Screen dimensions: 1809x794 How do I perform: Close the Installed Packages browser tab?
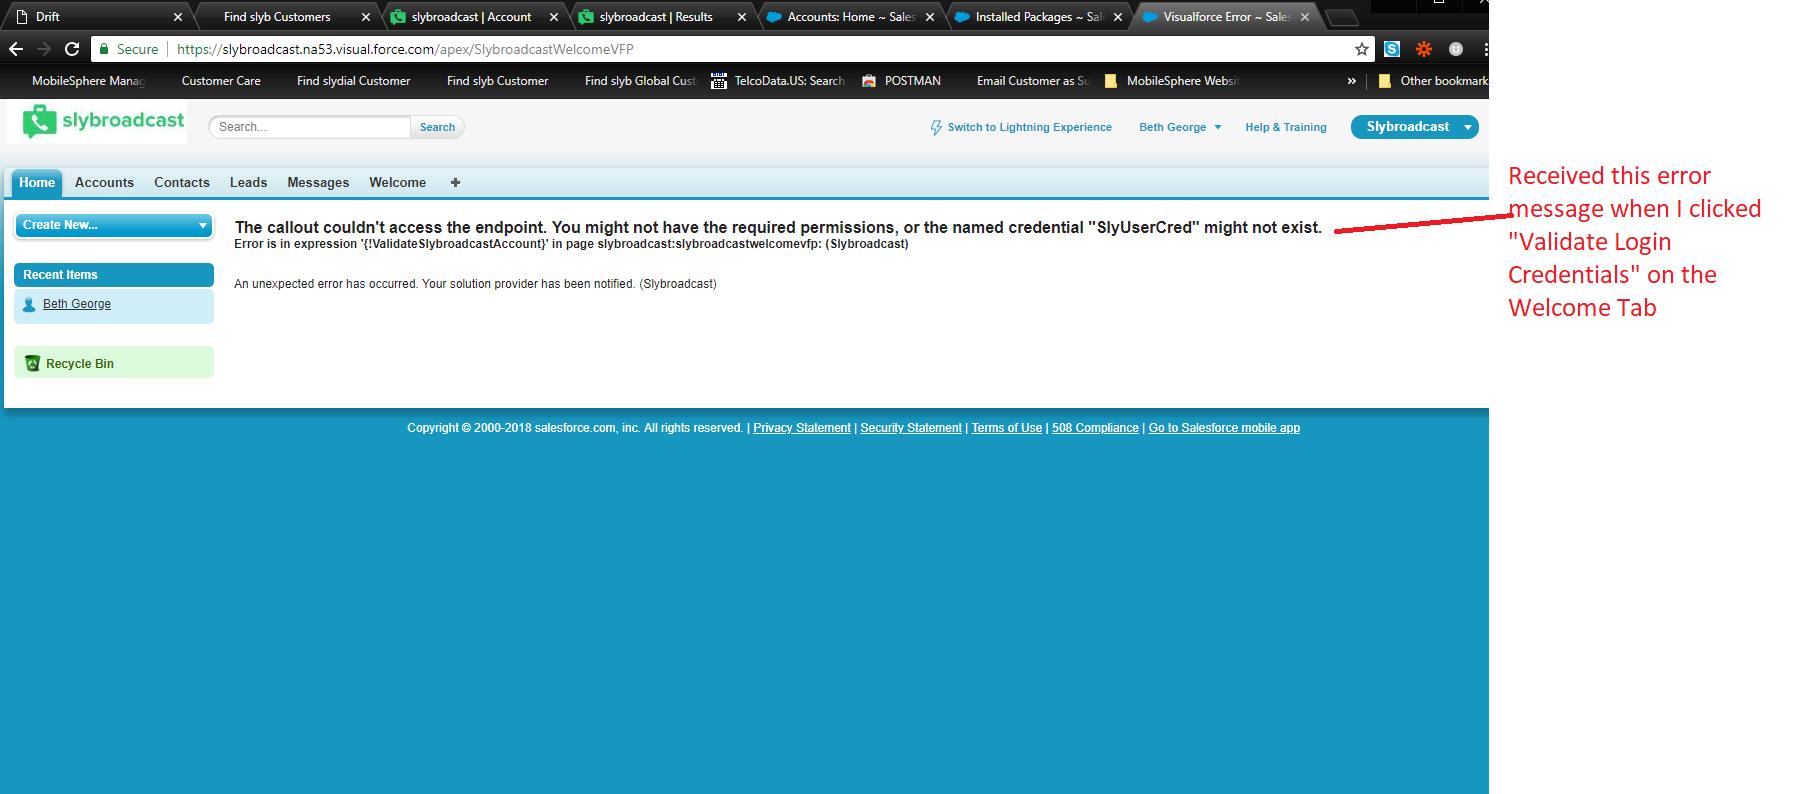click(1117, 17)
